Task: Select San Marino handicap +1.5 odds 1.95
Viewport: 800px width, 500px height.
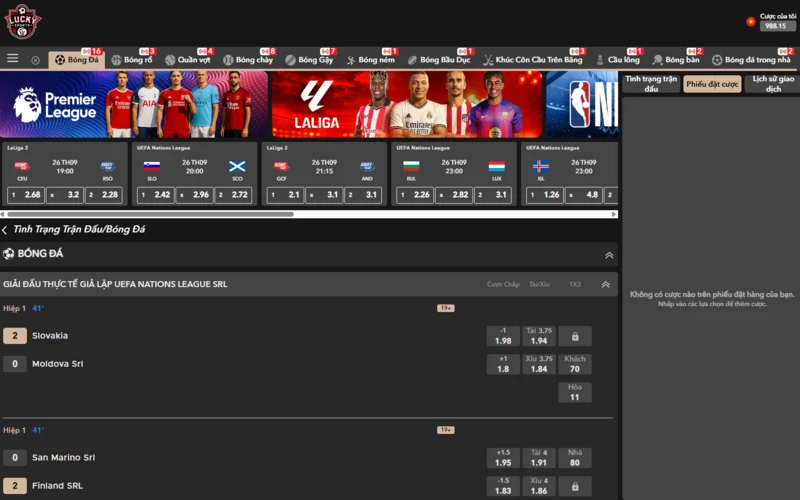Action: [503, 458]
